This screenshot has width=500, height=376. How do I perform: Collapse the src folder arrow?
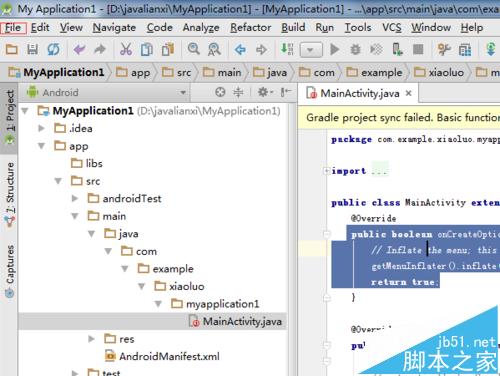58,181
